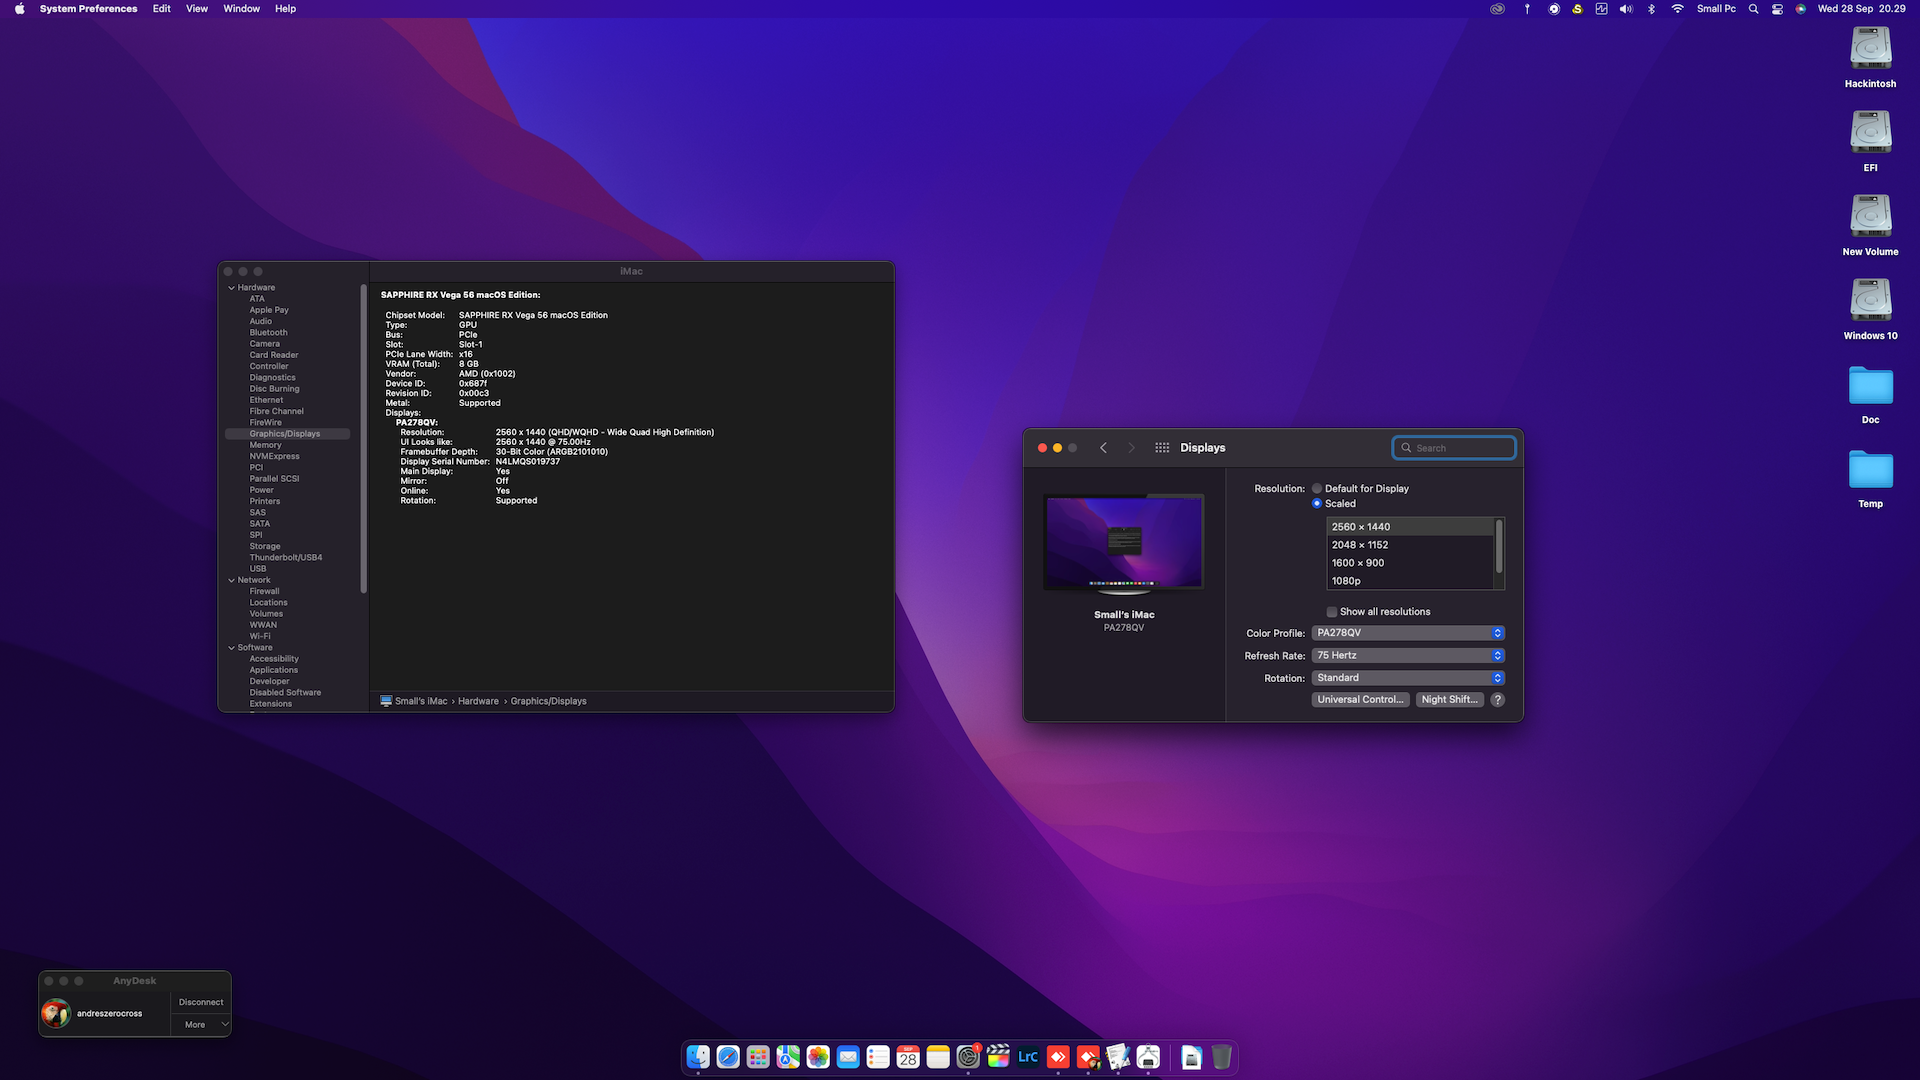This screenshot has height=1080, width=1920.
Task: Open the Maps app in the Dock
Action: coord(788,1057)
